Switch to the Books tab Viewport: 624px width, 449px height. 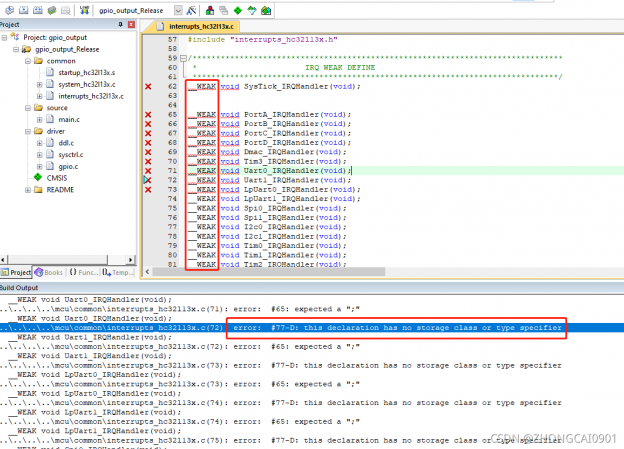coord(48,272)
